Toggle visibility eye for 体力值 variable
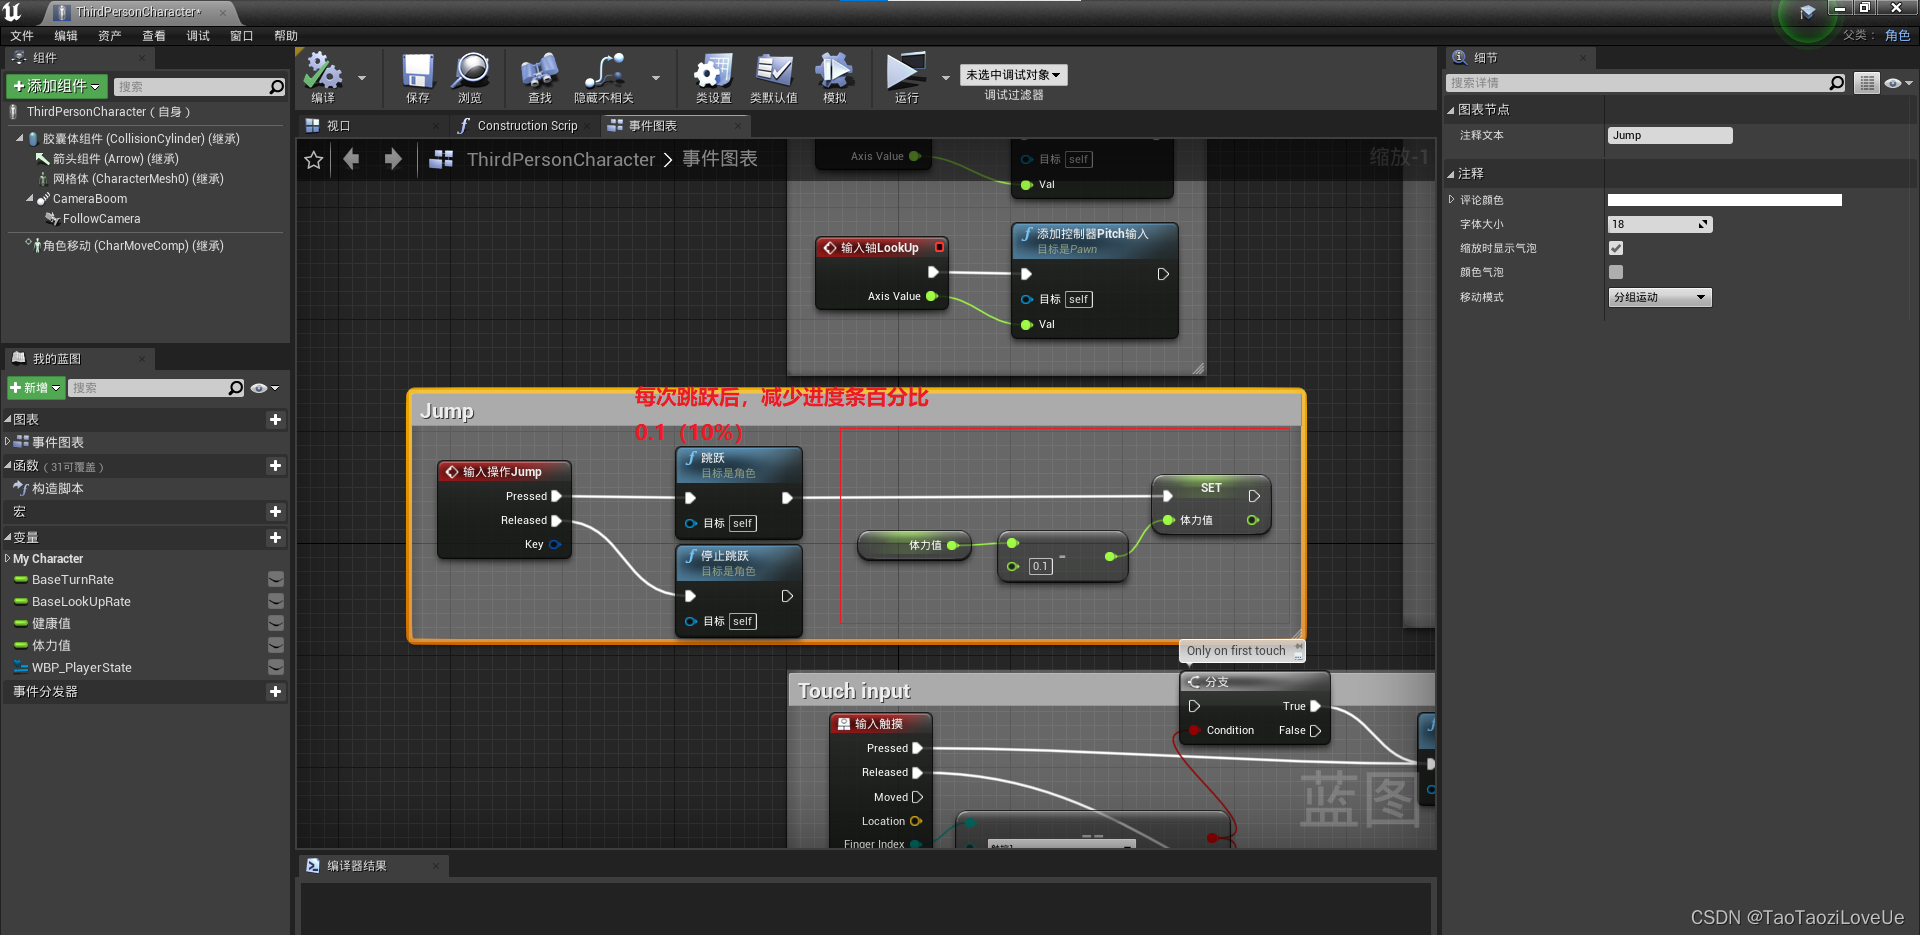The image size is (1920, 935). click(275, 645)
